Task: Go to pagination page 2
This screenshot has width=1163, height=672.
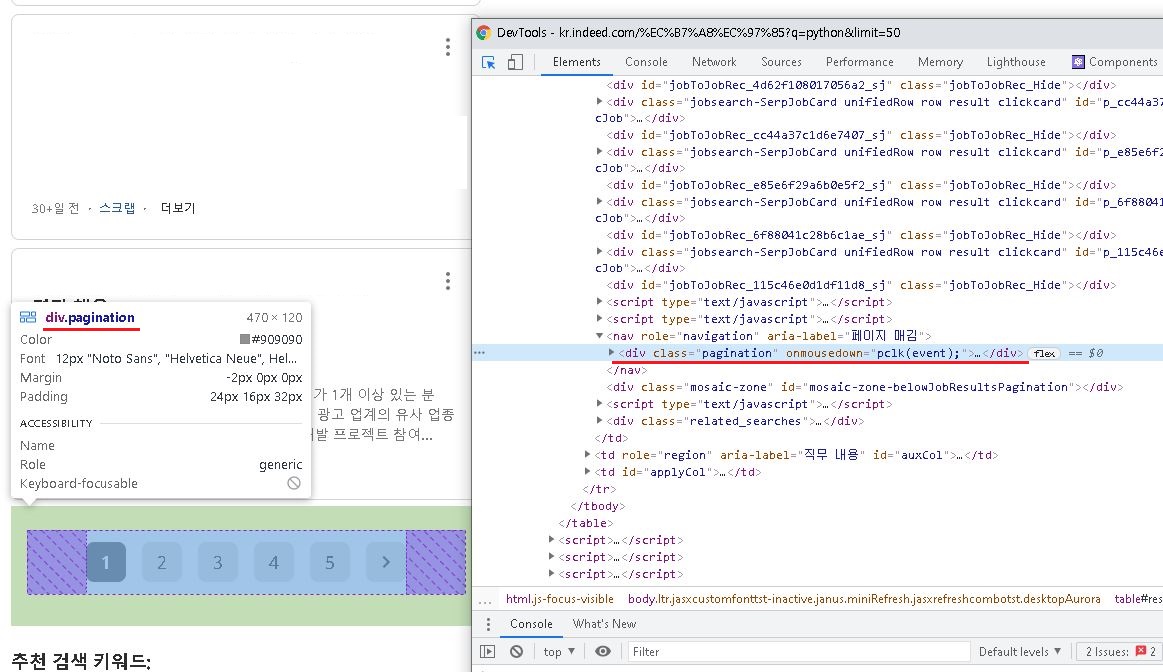Action: click(x=162, y=562)
